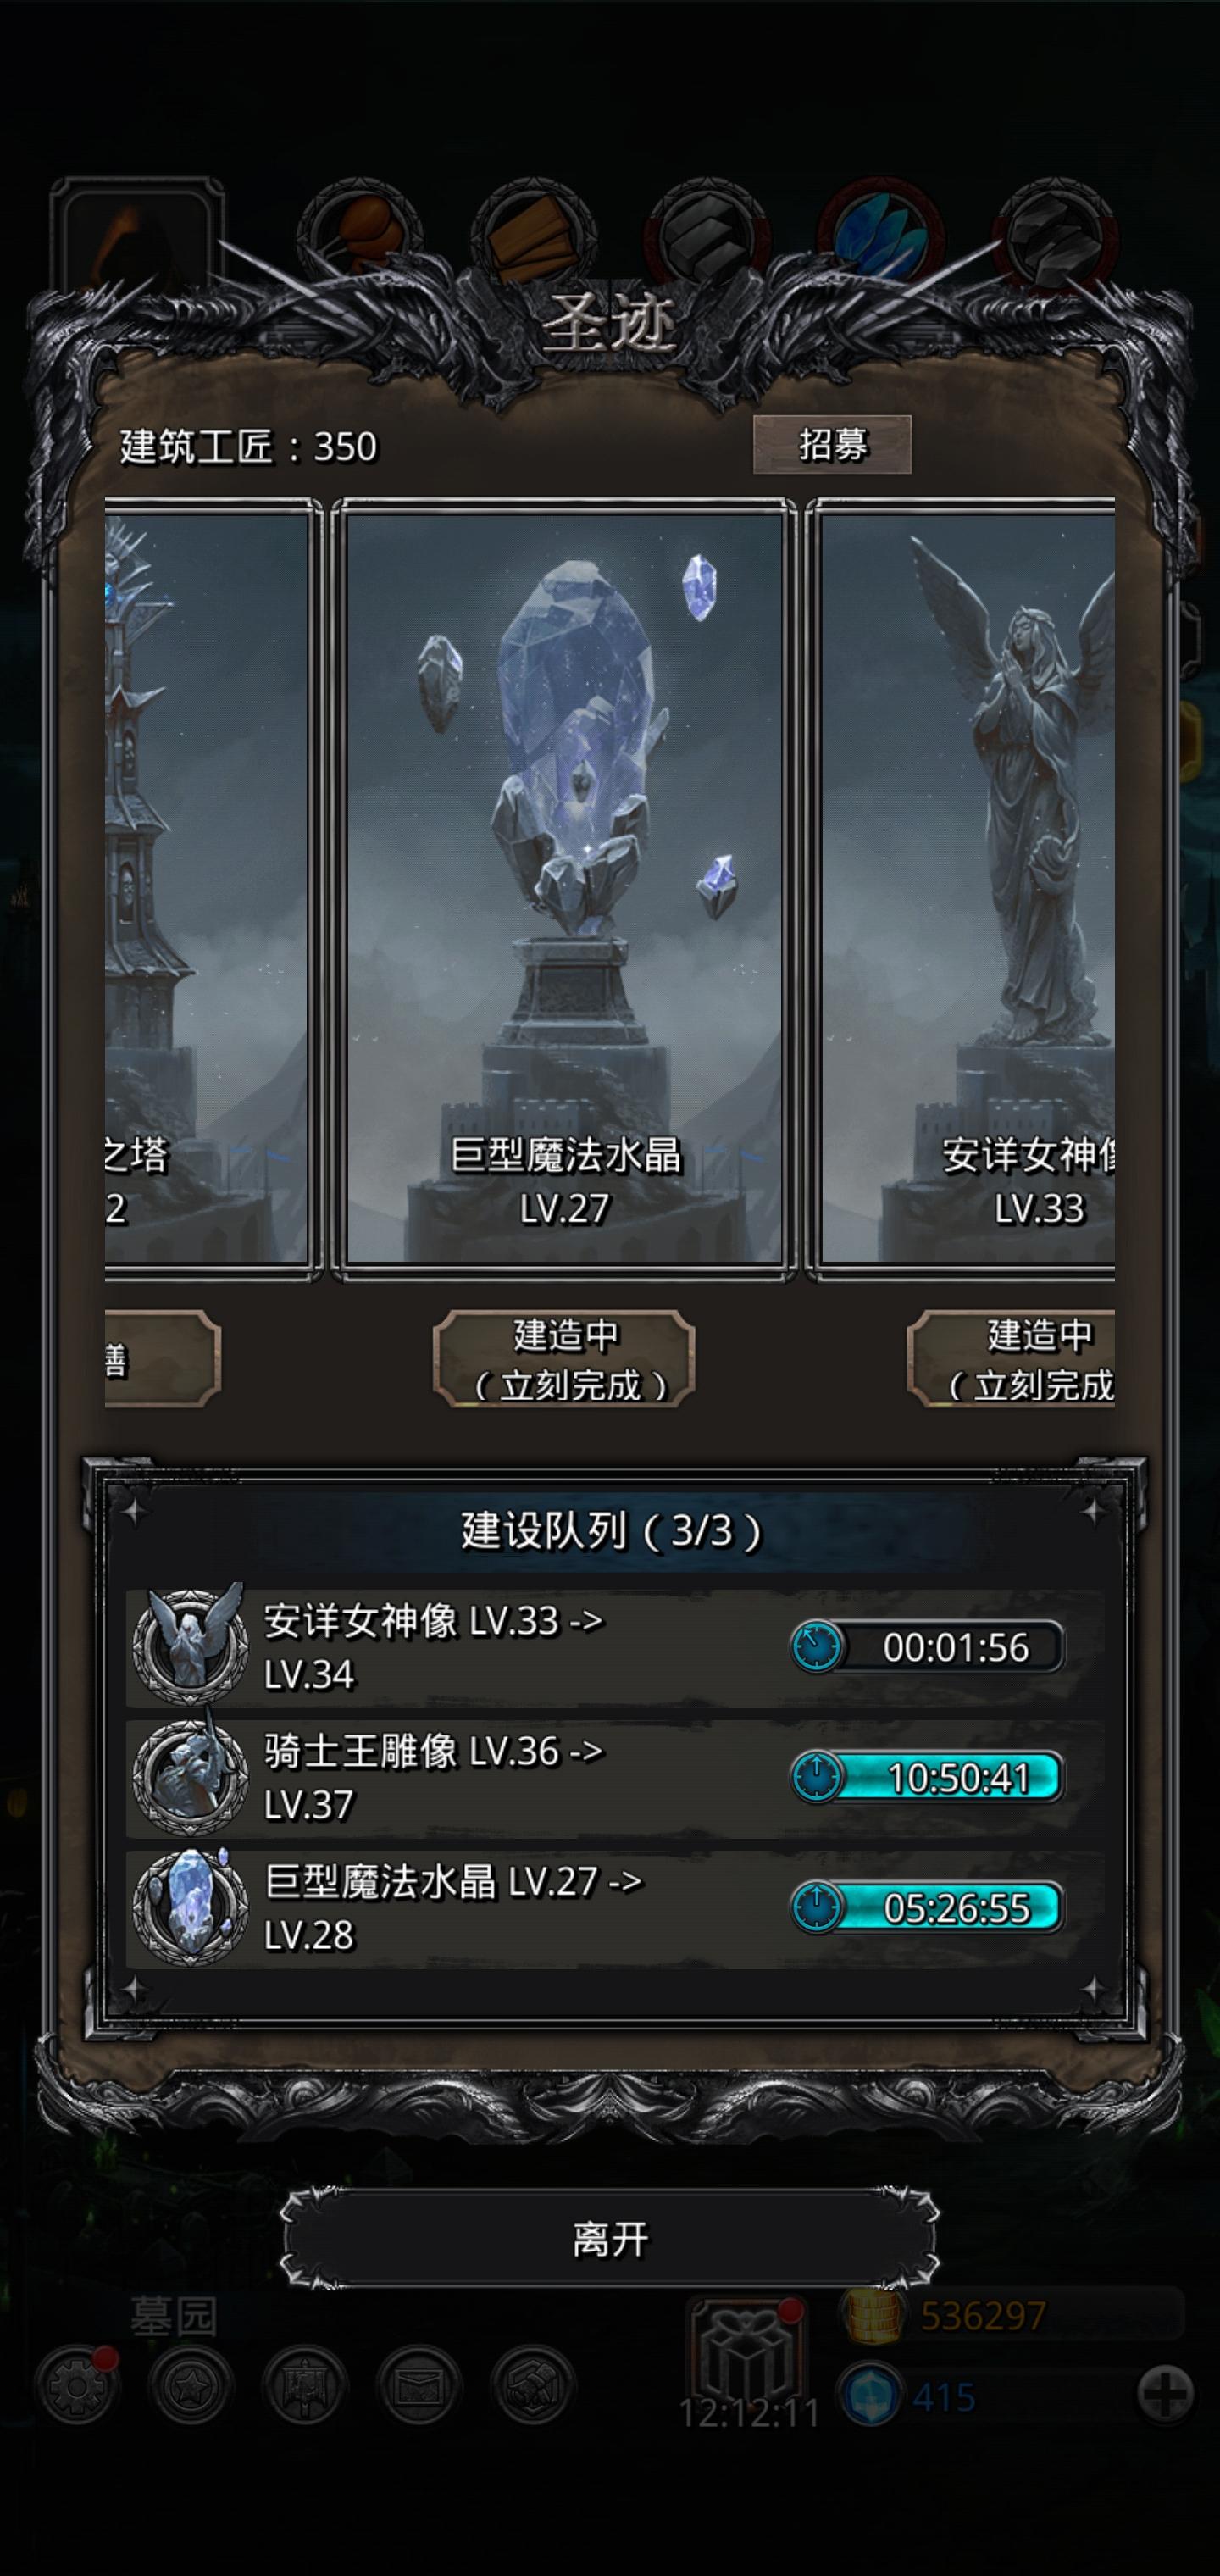Screen dimensions: 1220x2576
Task: Tap the 00:01:56 timer clock icon
Action: (x=817, y=1647)
